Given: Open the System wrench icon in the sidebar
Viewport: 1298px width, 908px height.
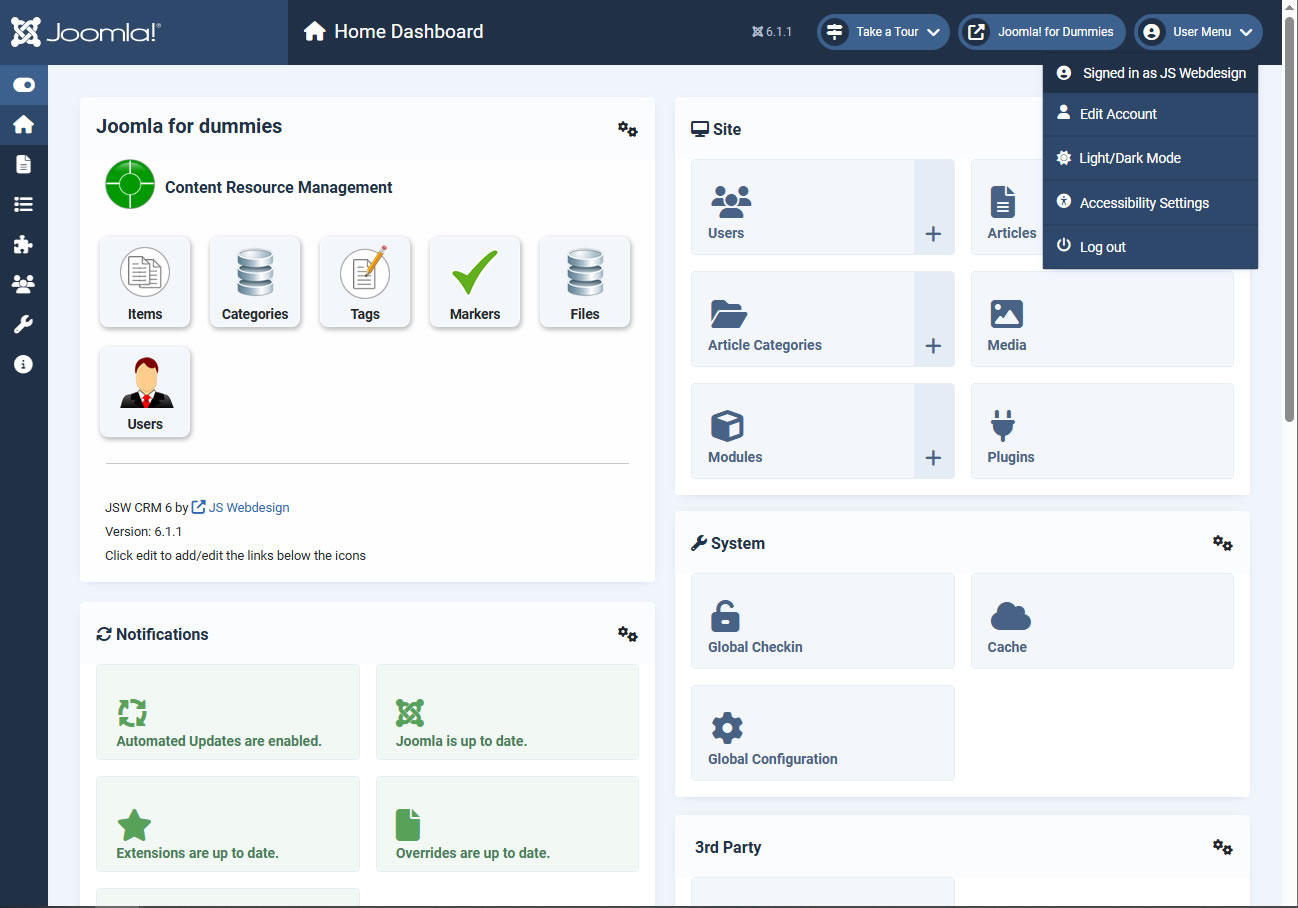Looking at the screenshot, I should 23,325.
